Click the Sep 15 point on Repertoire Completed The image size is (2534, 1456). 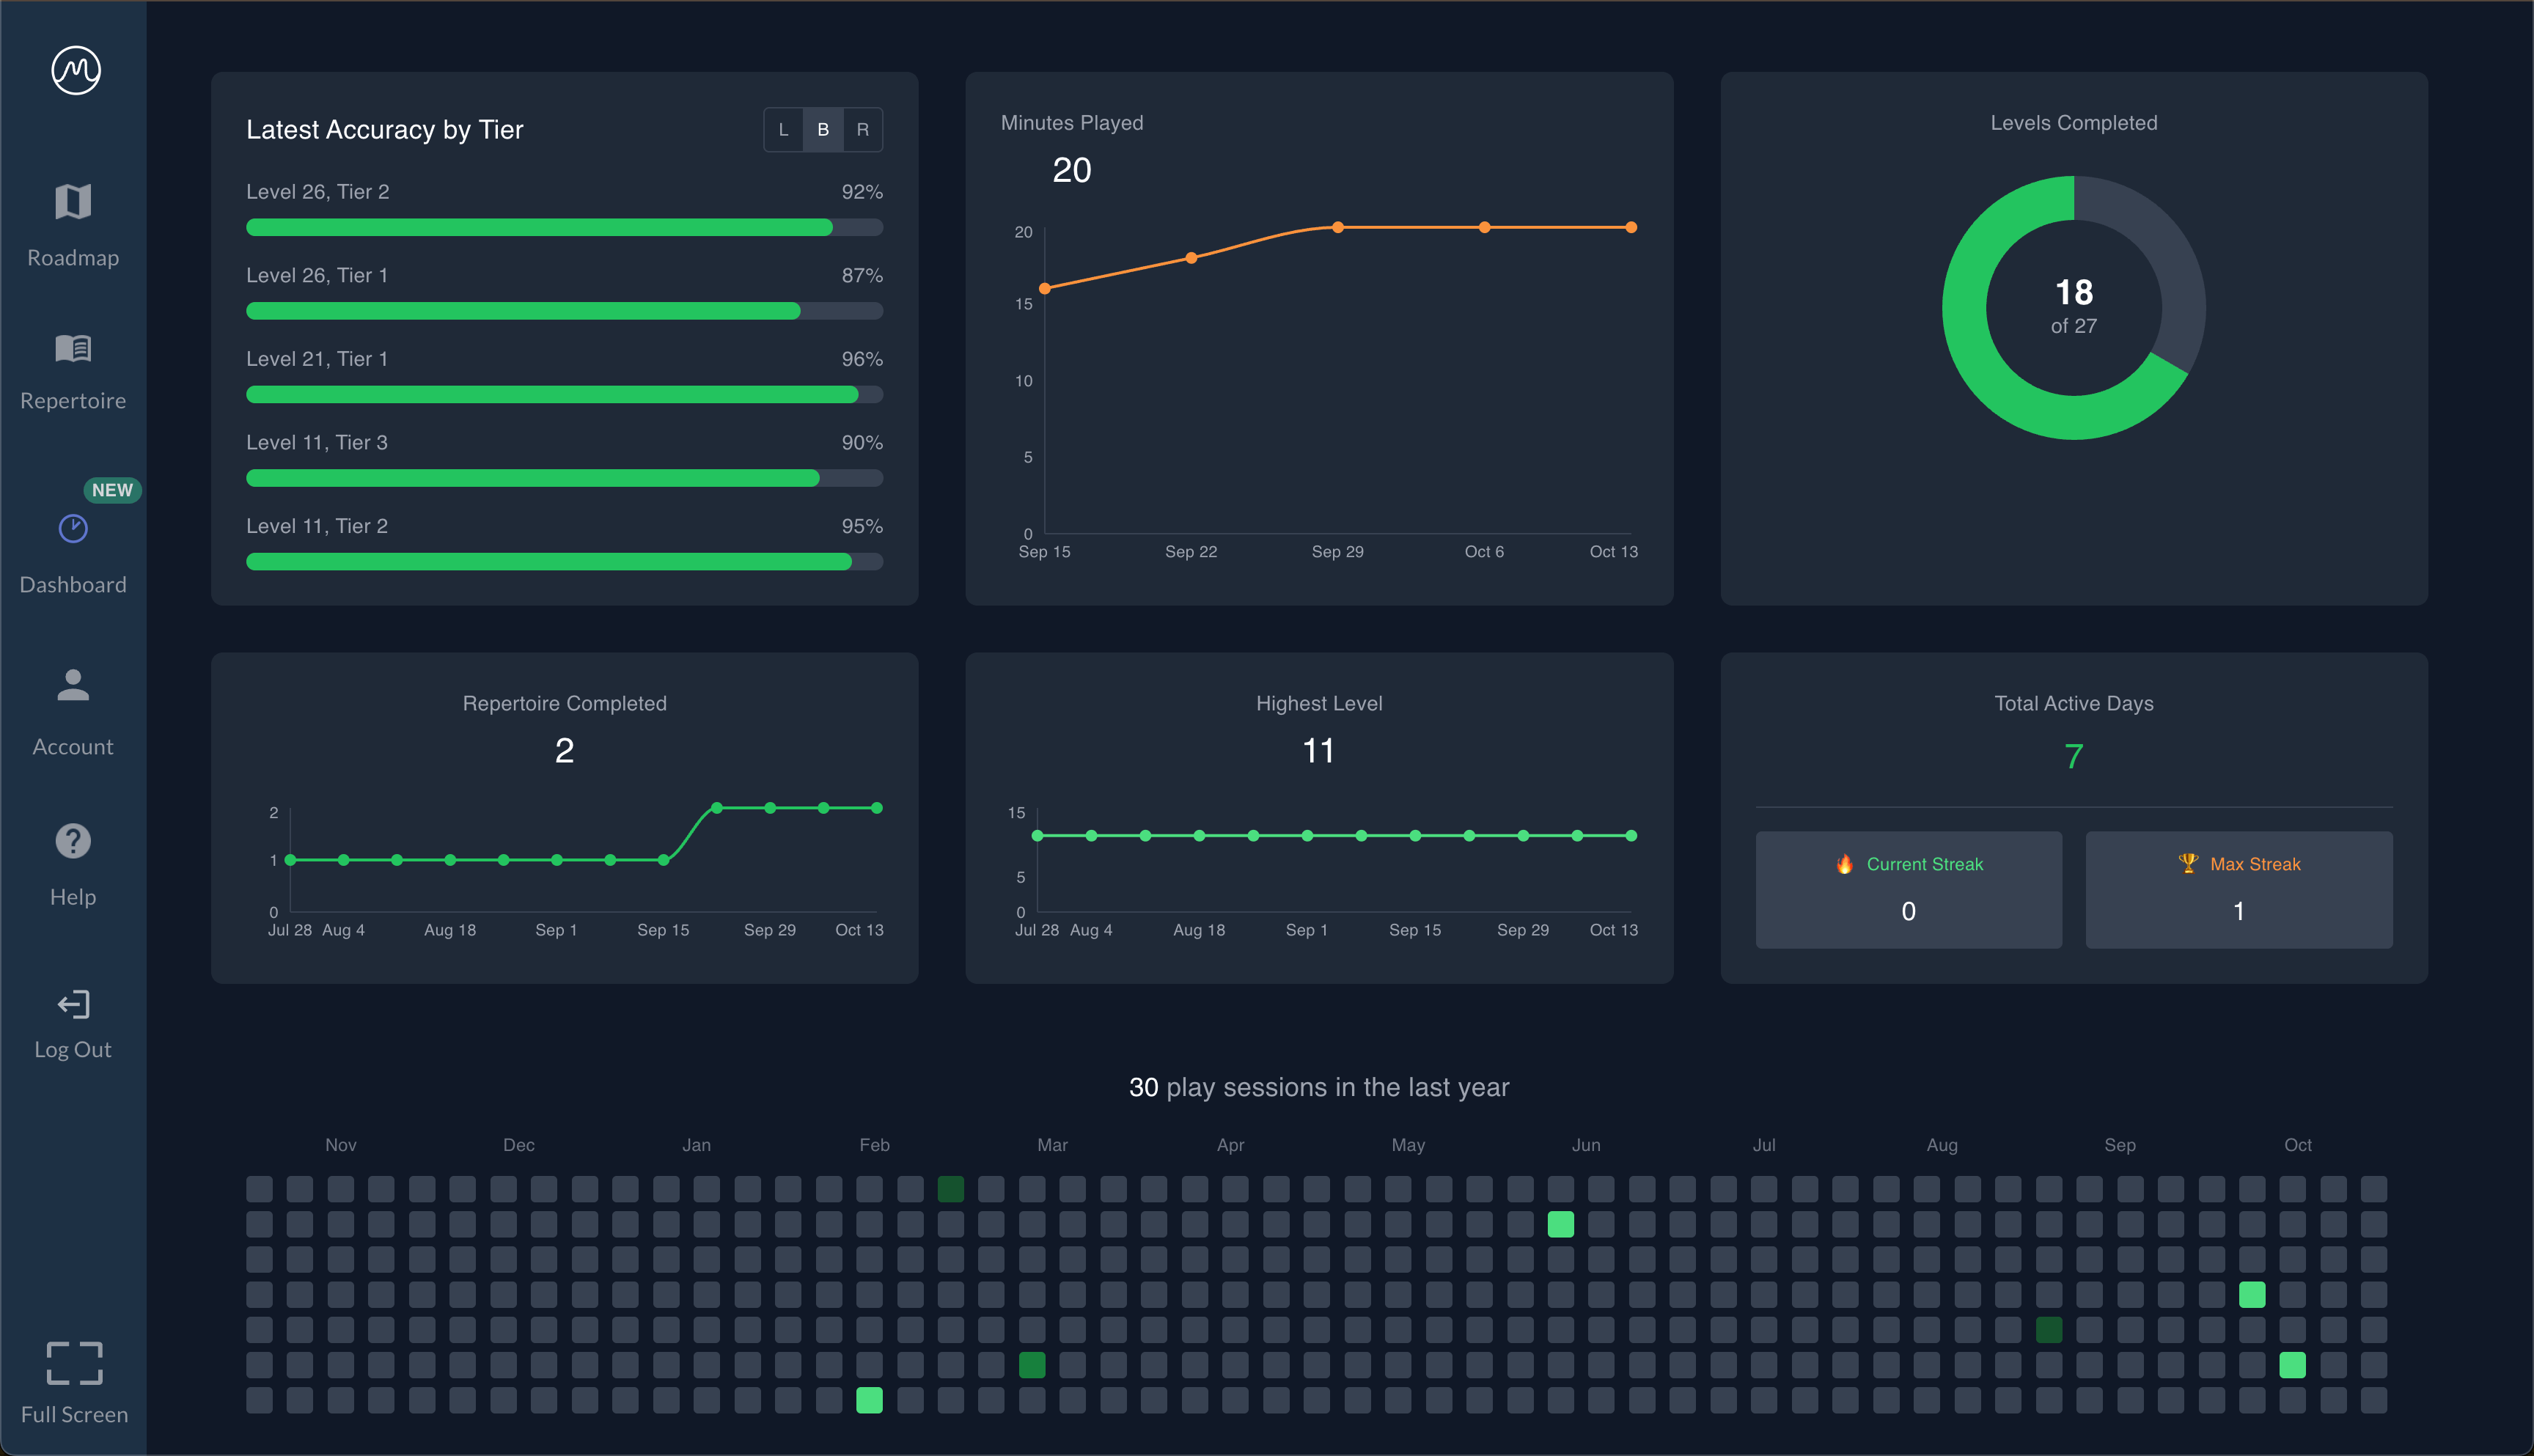[663, 860]
